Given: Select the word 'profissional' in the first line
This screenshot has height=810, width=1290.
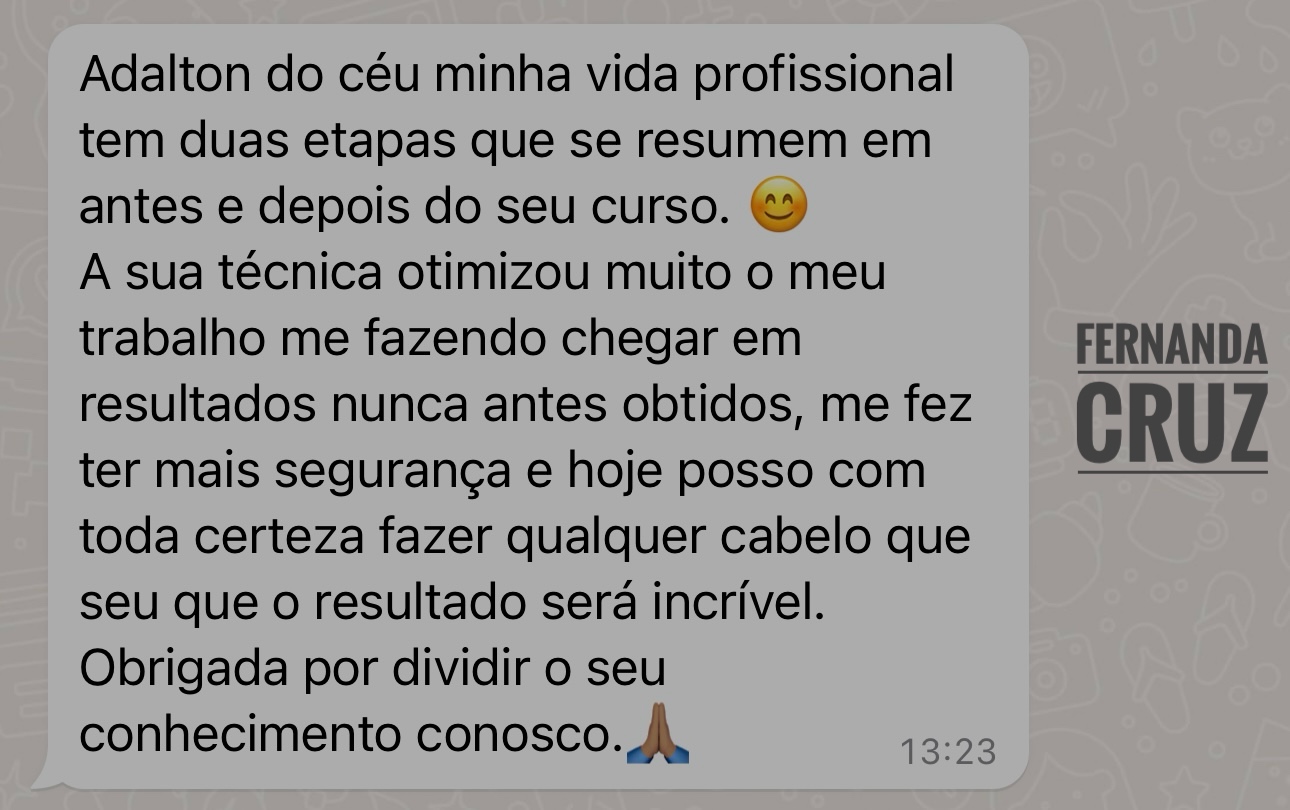Looking at the screenshot, I should pos(823,75).
